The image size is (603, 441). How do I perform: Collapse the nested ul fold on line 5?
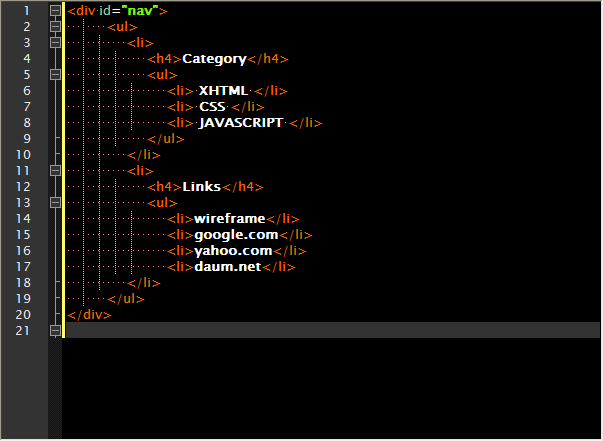point(55,74)
